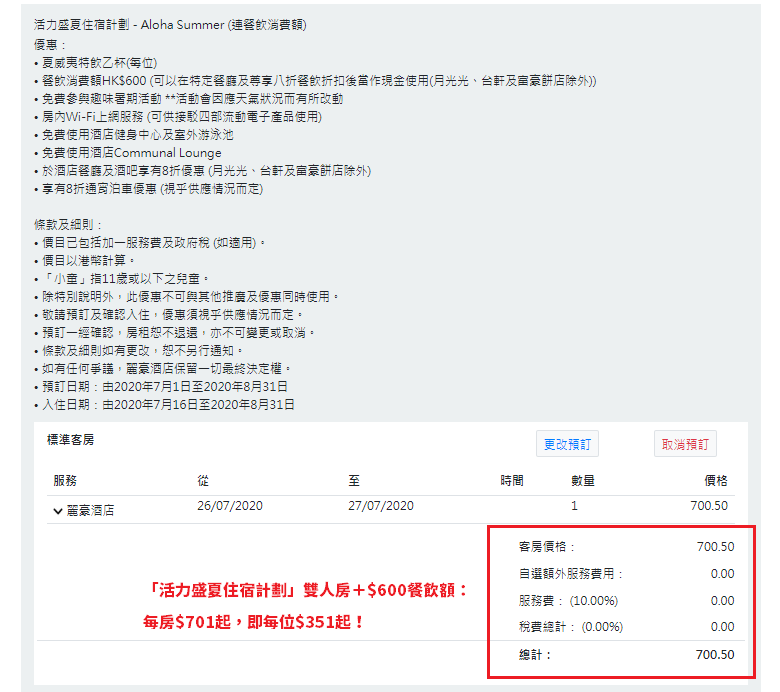Click the 總計 label
This screenshot has height=692, width=780.
tap(535, 655)
